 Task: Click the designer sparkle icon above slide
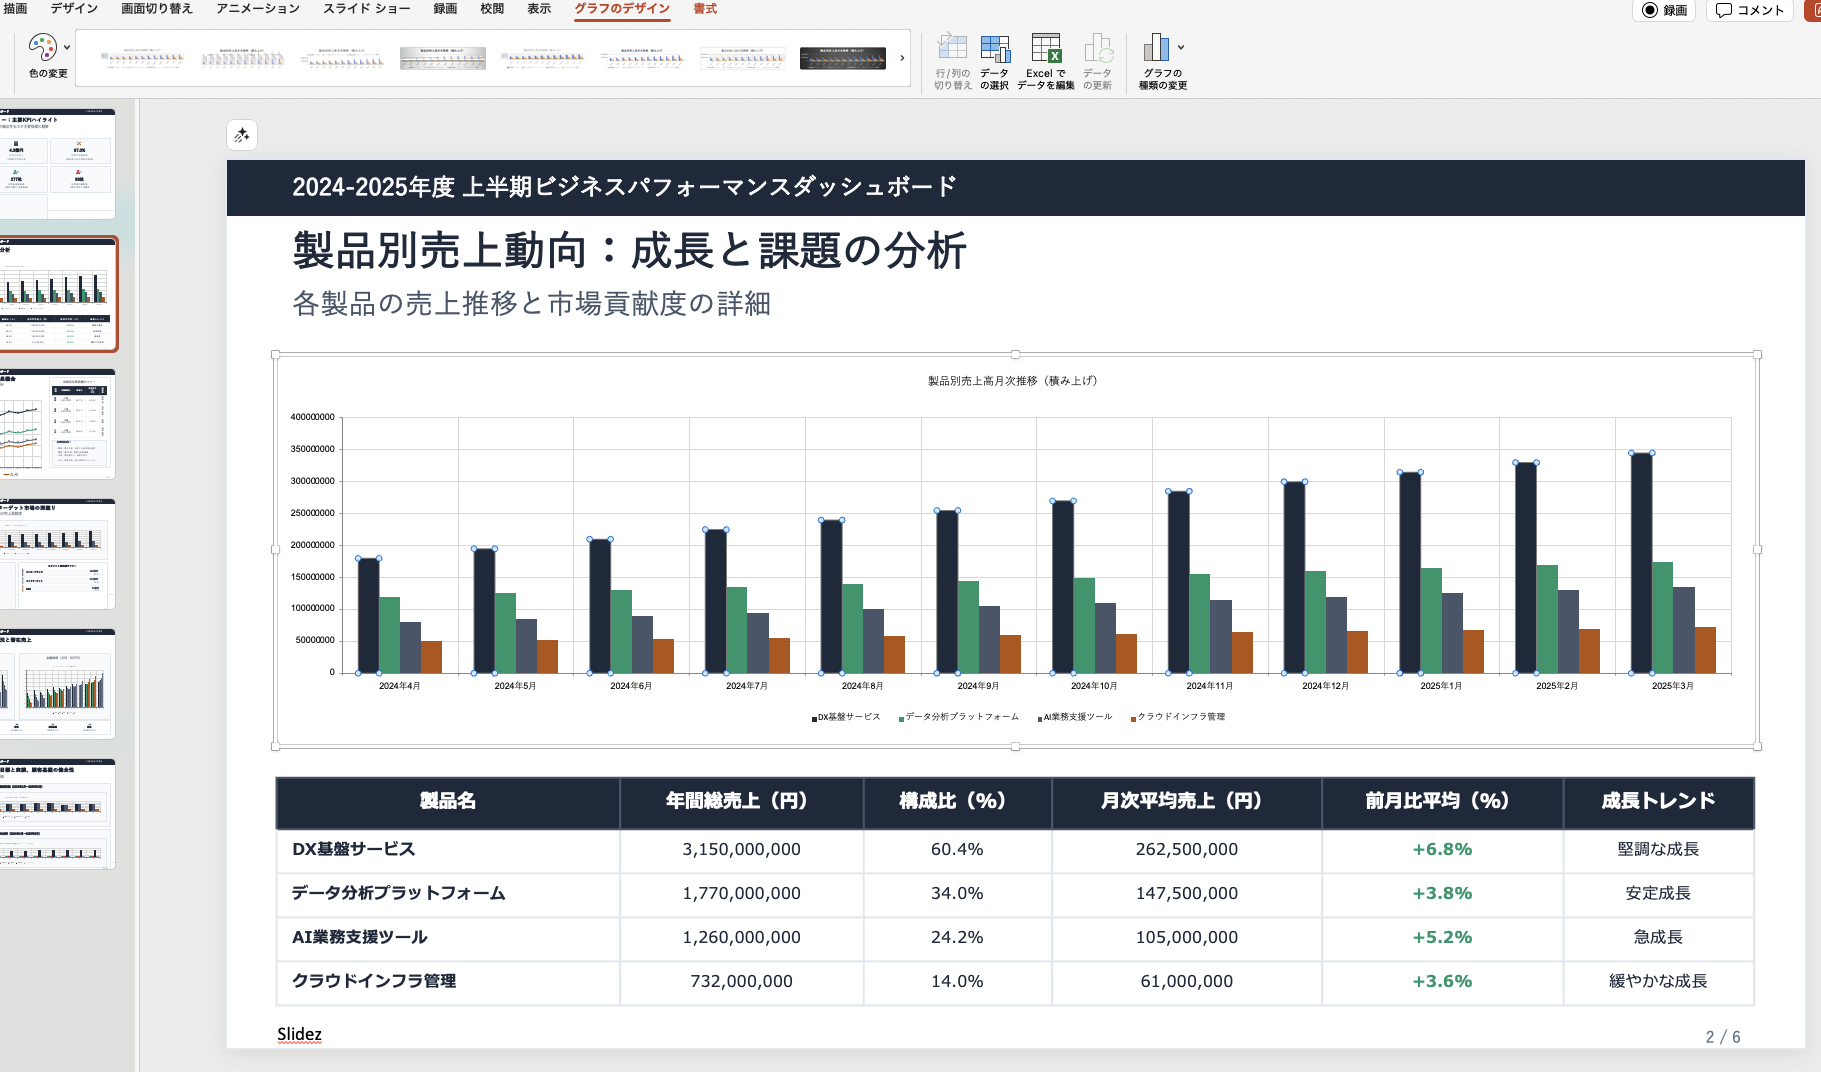(x=242, y=135)
